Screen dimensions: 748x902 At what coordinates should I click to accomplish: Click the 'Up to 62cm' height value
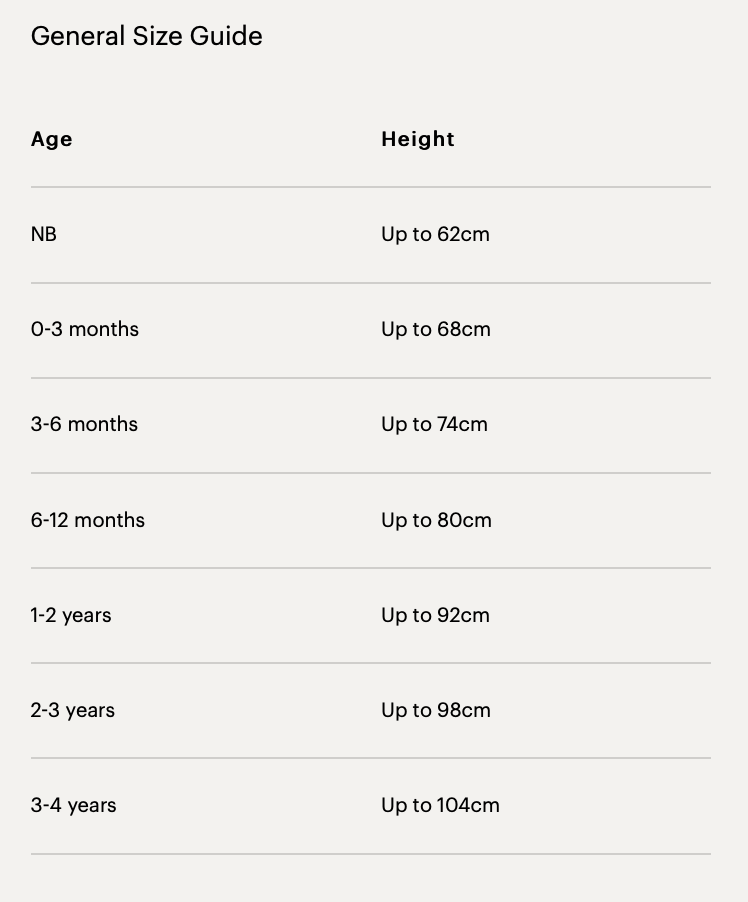[x=435, y=234]
